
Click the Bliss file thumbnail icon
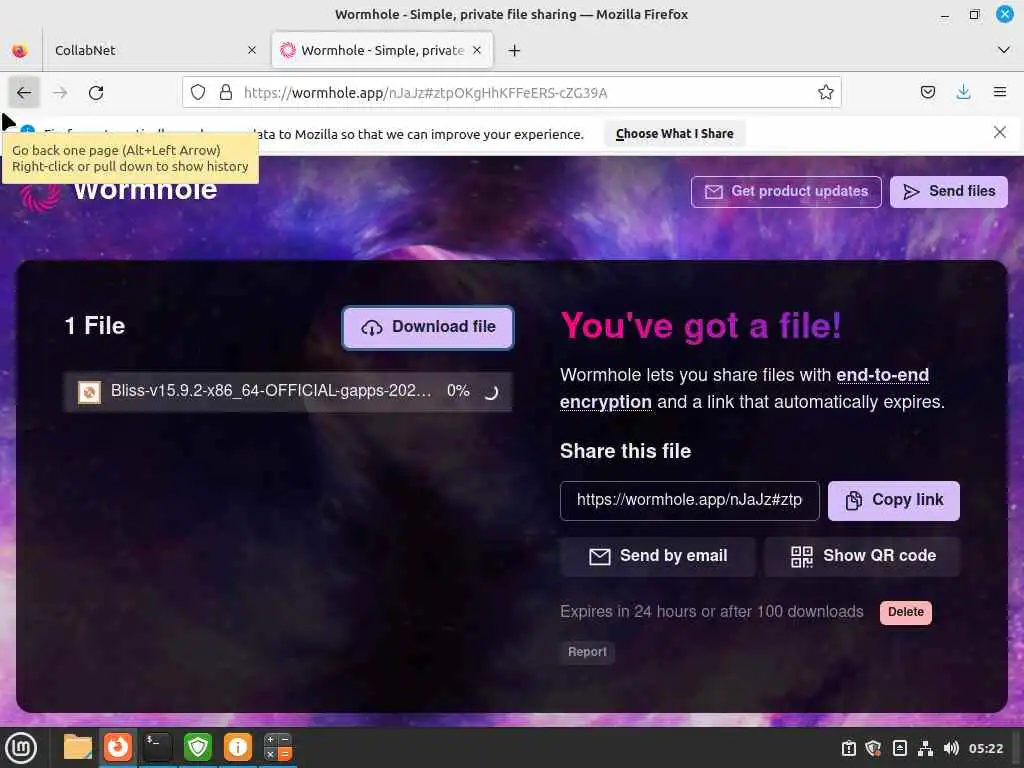click(89, 392)
